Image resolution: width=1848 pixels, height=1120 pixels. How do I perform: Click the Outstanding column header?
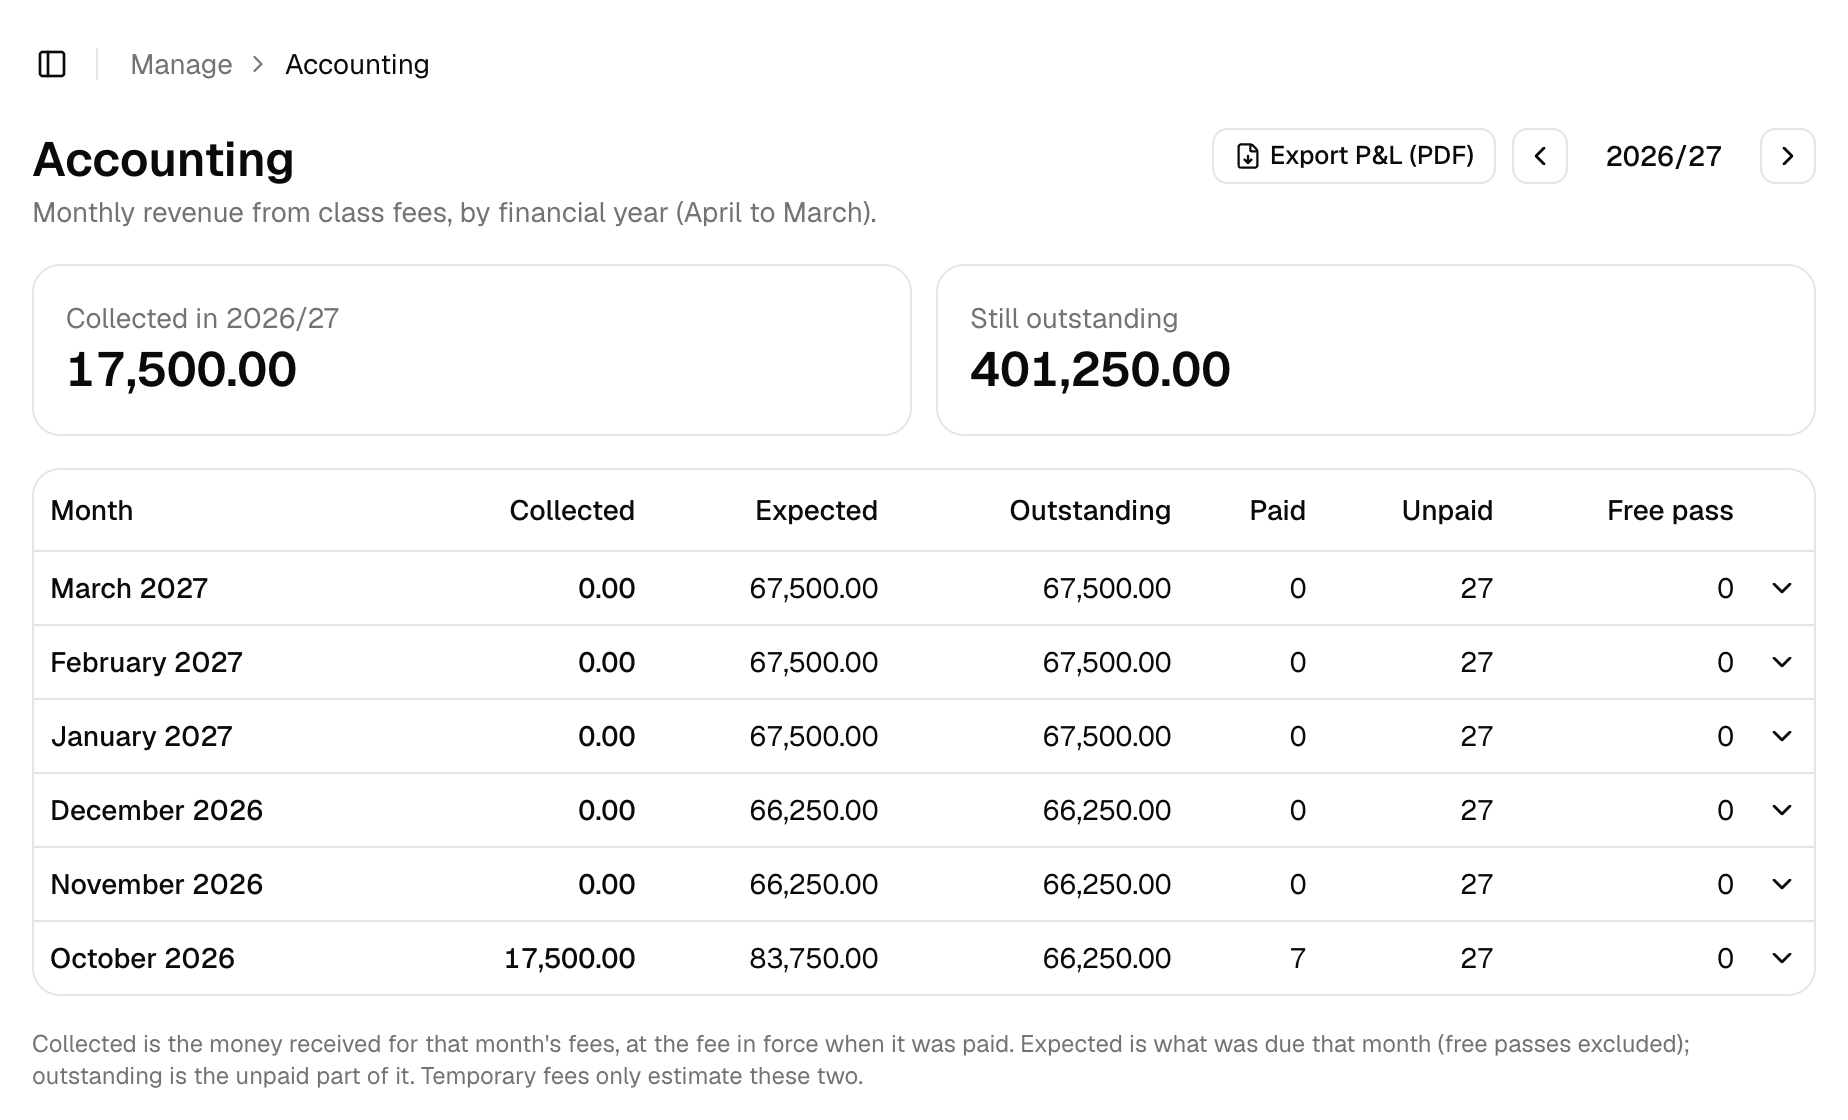(x=1090, y=511)
